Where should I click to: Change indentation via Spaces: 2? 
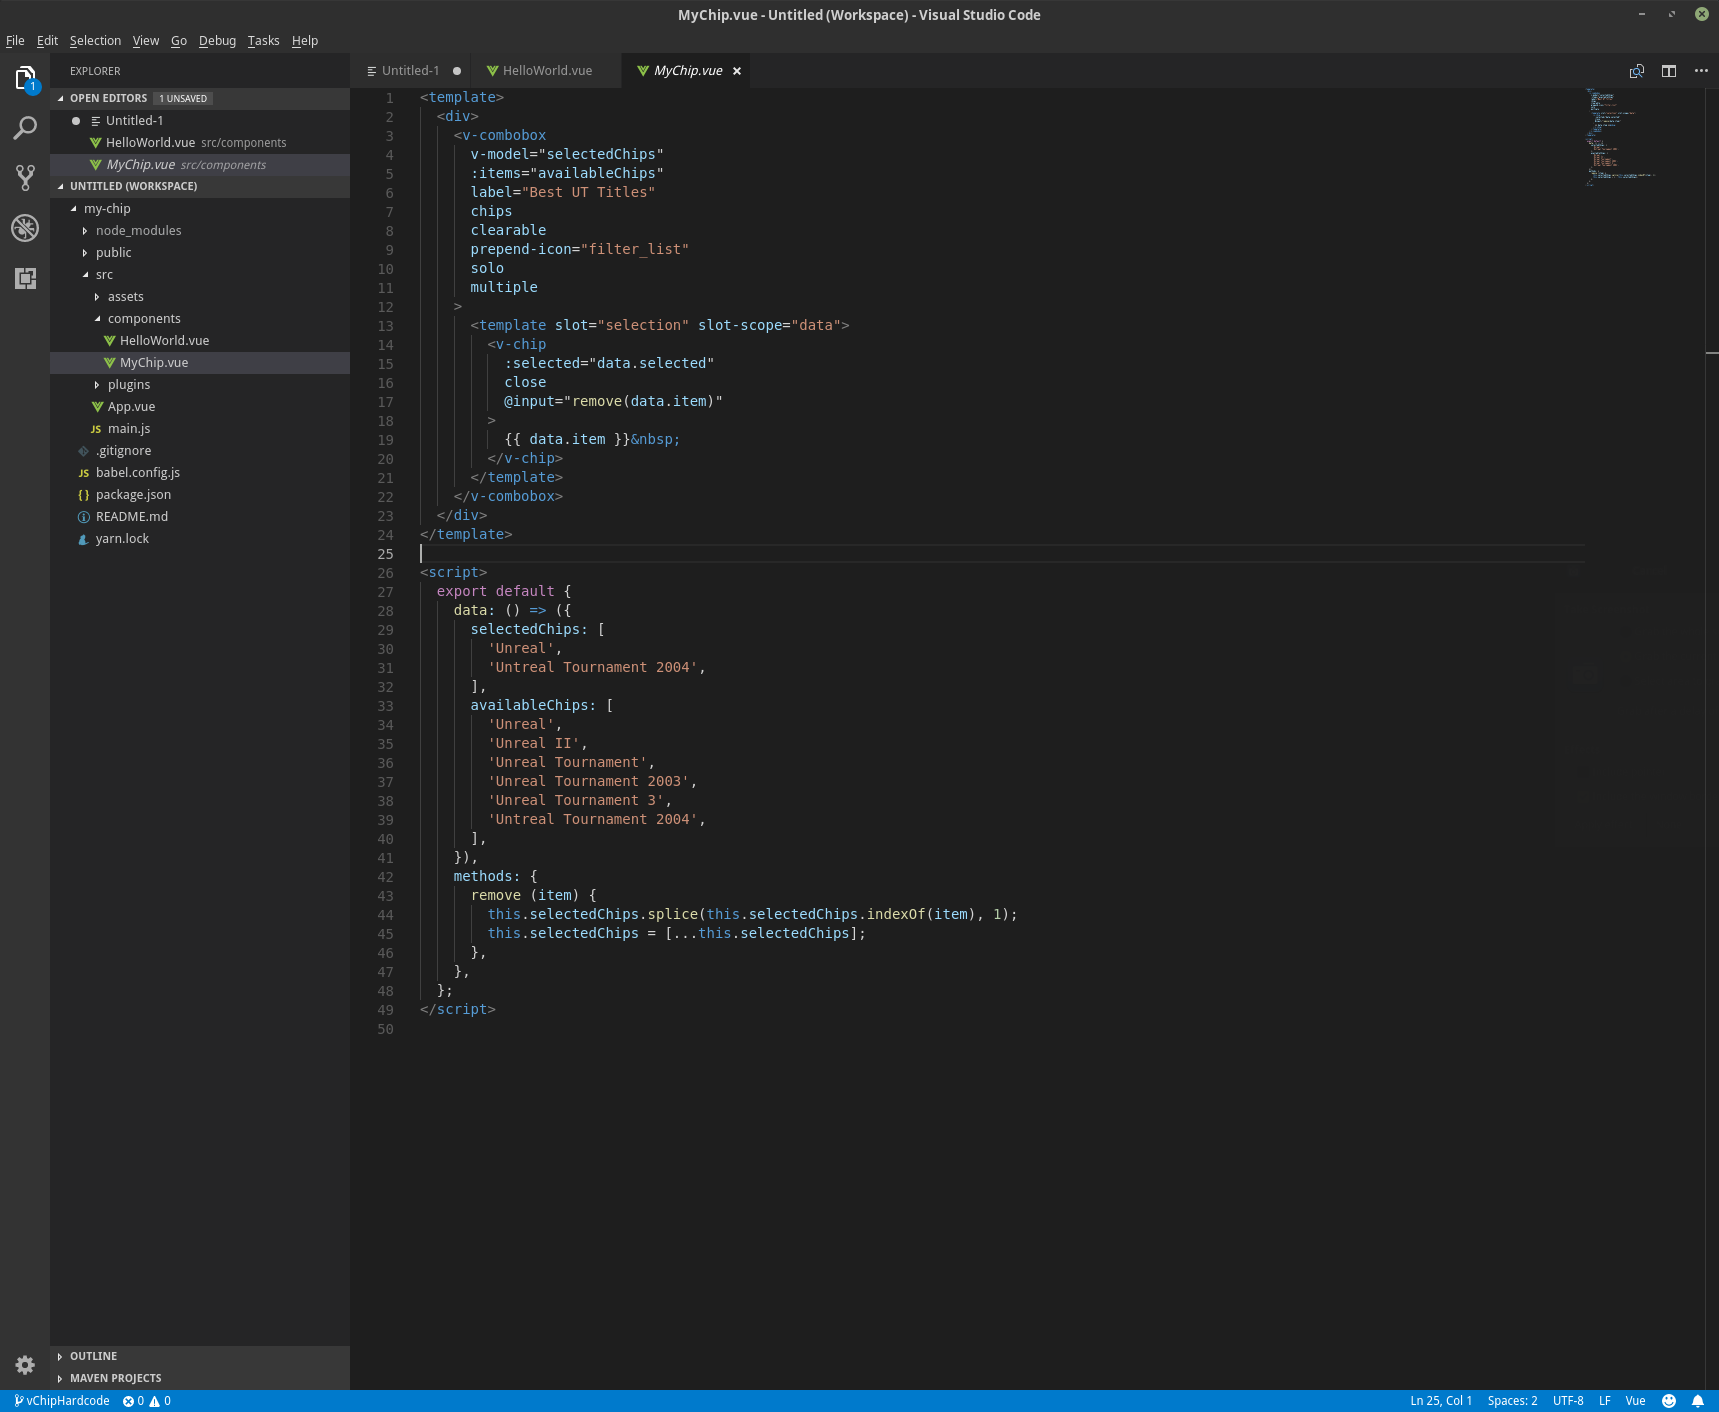(x=1511, y=1401)
